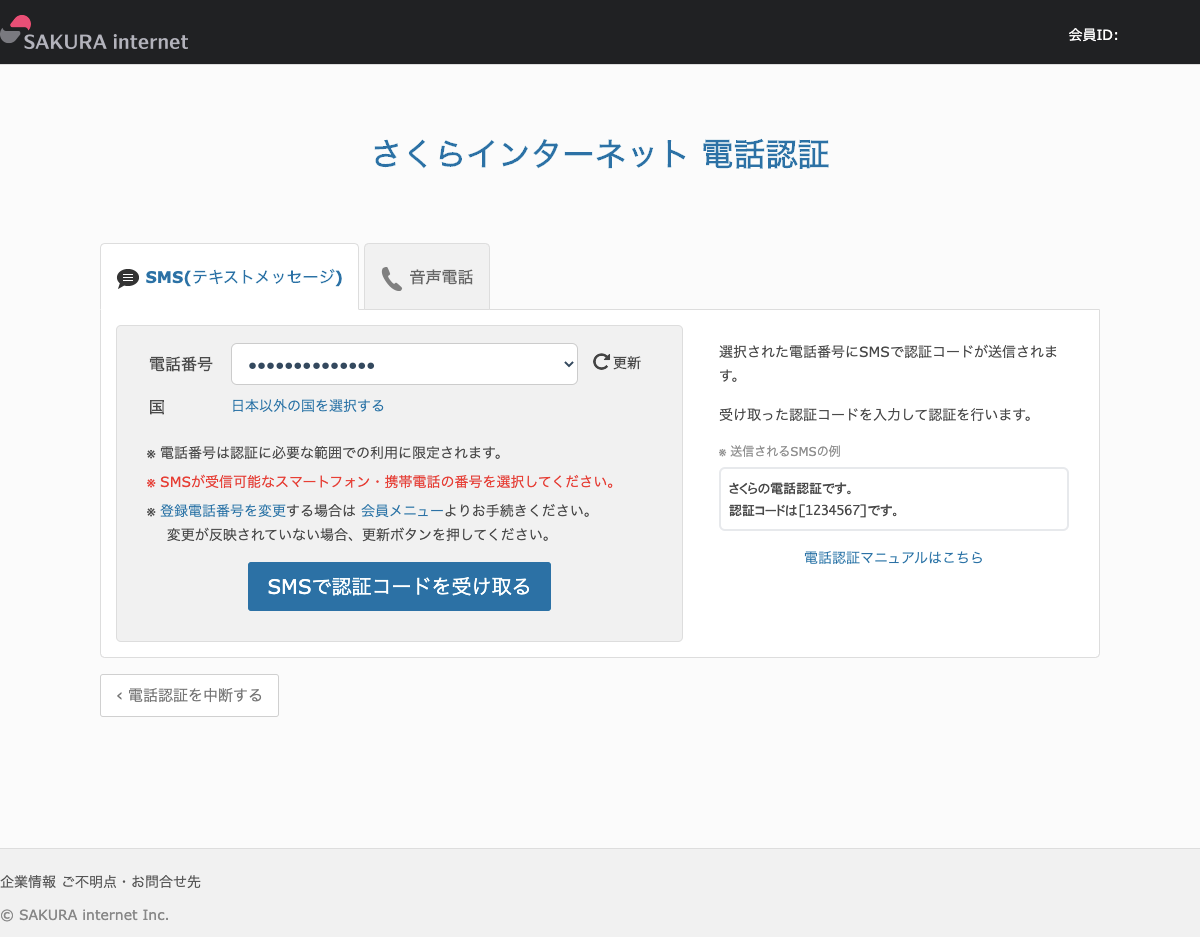Click the SMS speech bubble icon

128,278
